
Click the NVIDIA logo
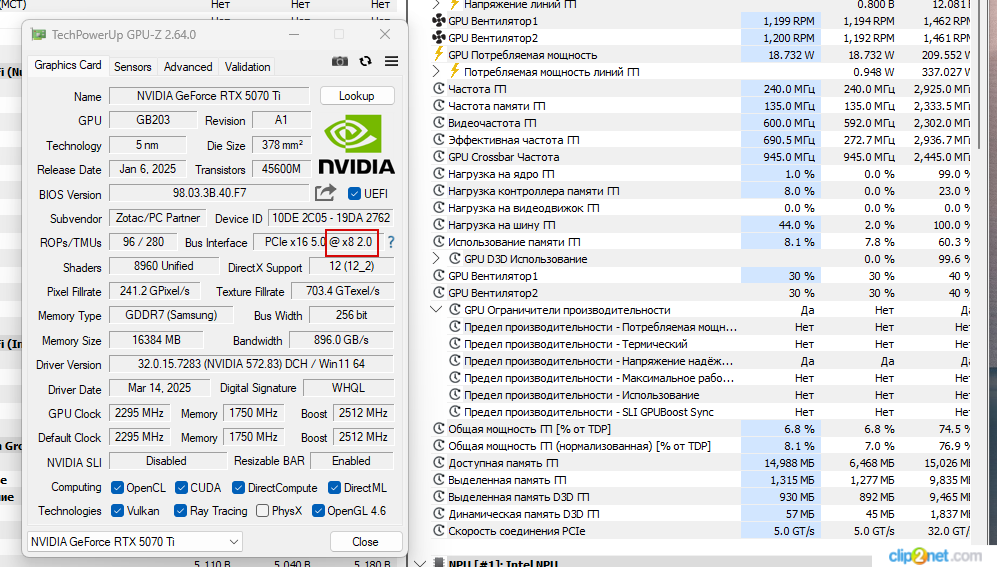(356, 144)
